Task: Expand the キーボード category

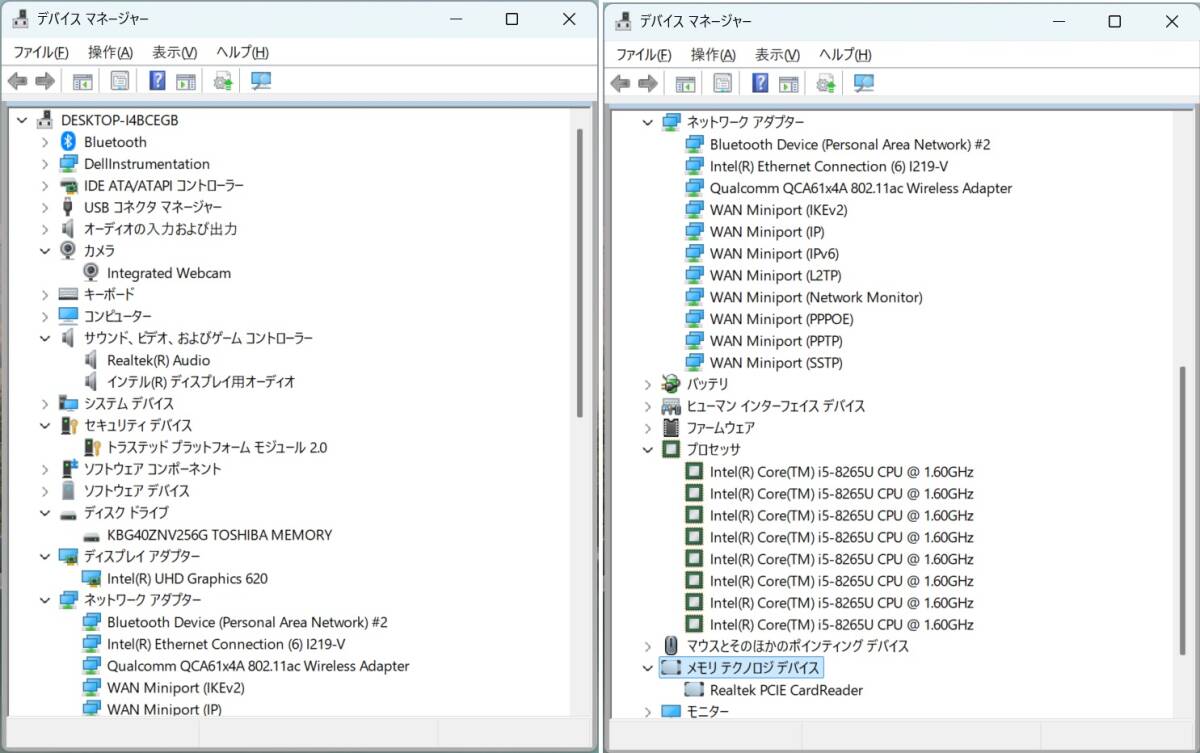Action: tap(45, 295)
